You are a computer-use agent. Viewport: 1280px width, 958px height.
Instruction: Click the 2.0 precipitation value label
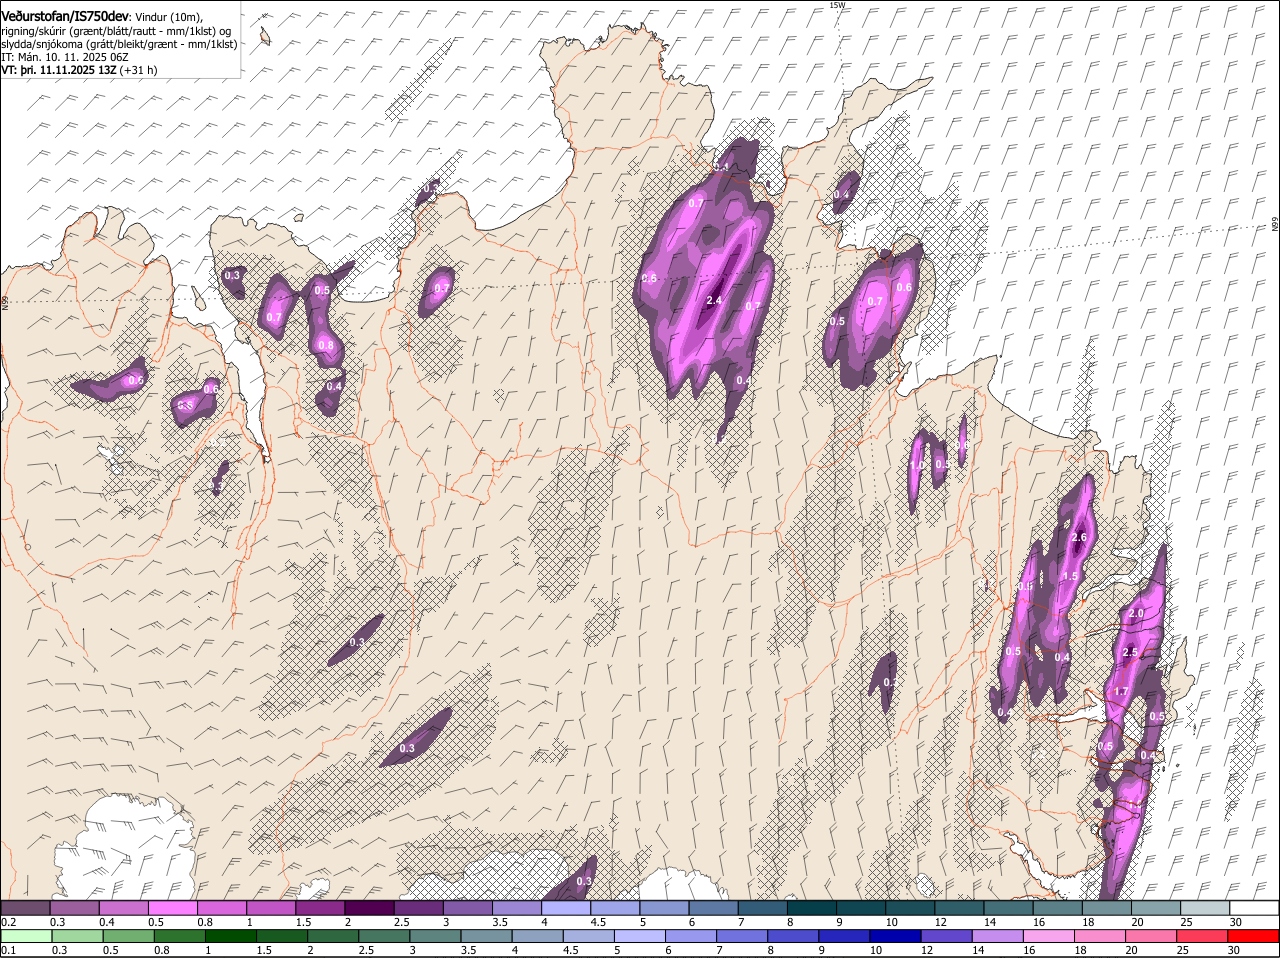pos(1136,613)
